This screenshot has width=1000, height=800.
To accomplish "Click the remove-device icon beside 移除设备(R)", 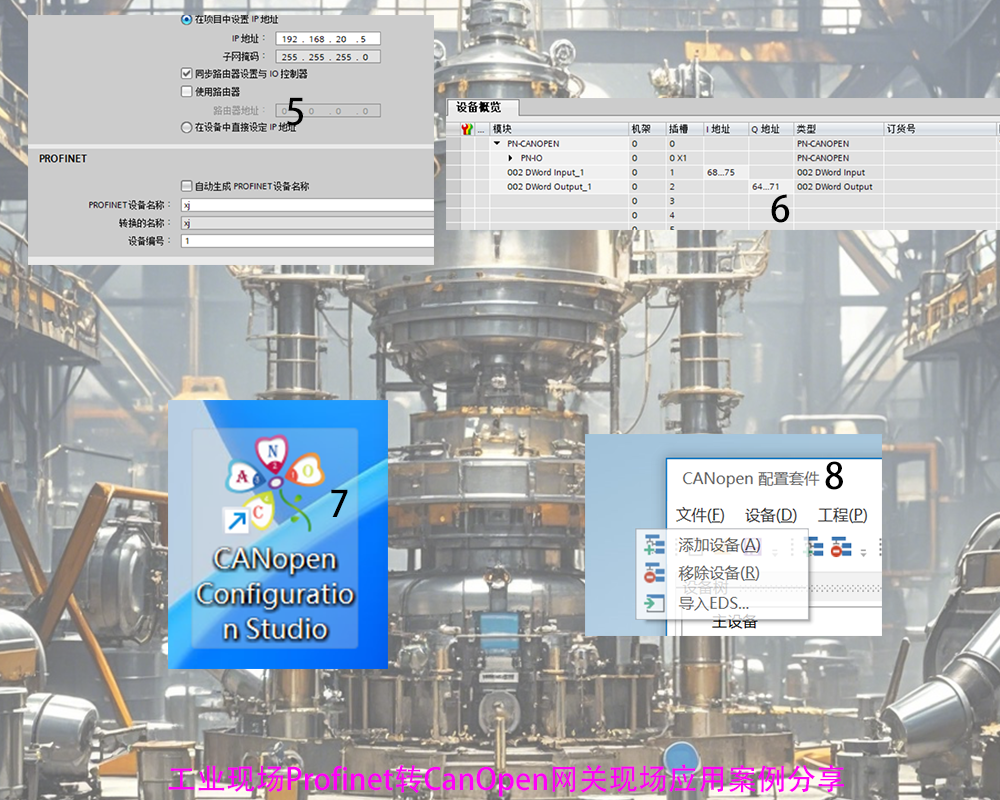I will coord(654,573).
